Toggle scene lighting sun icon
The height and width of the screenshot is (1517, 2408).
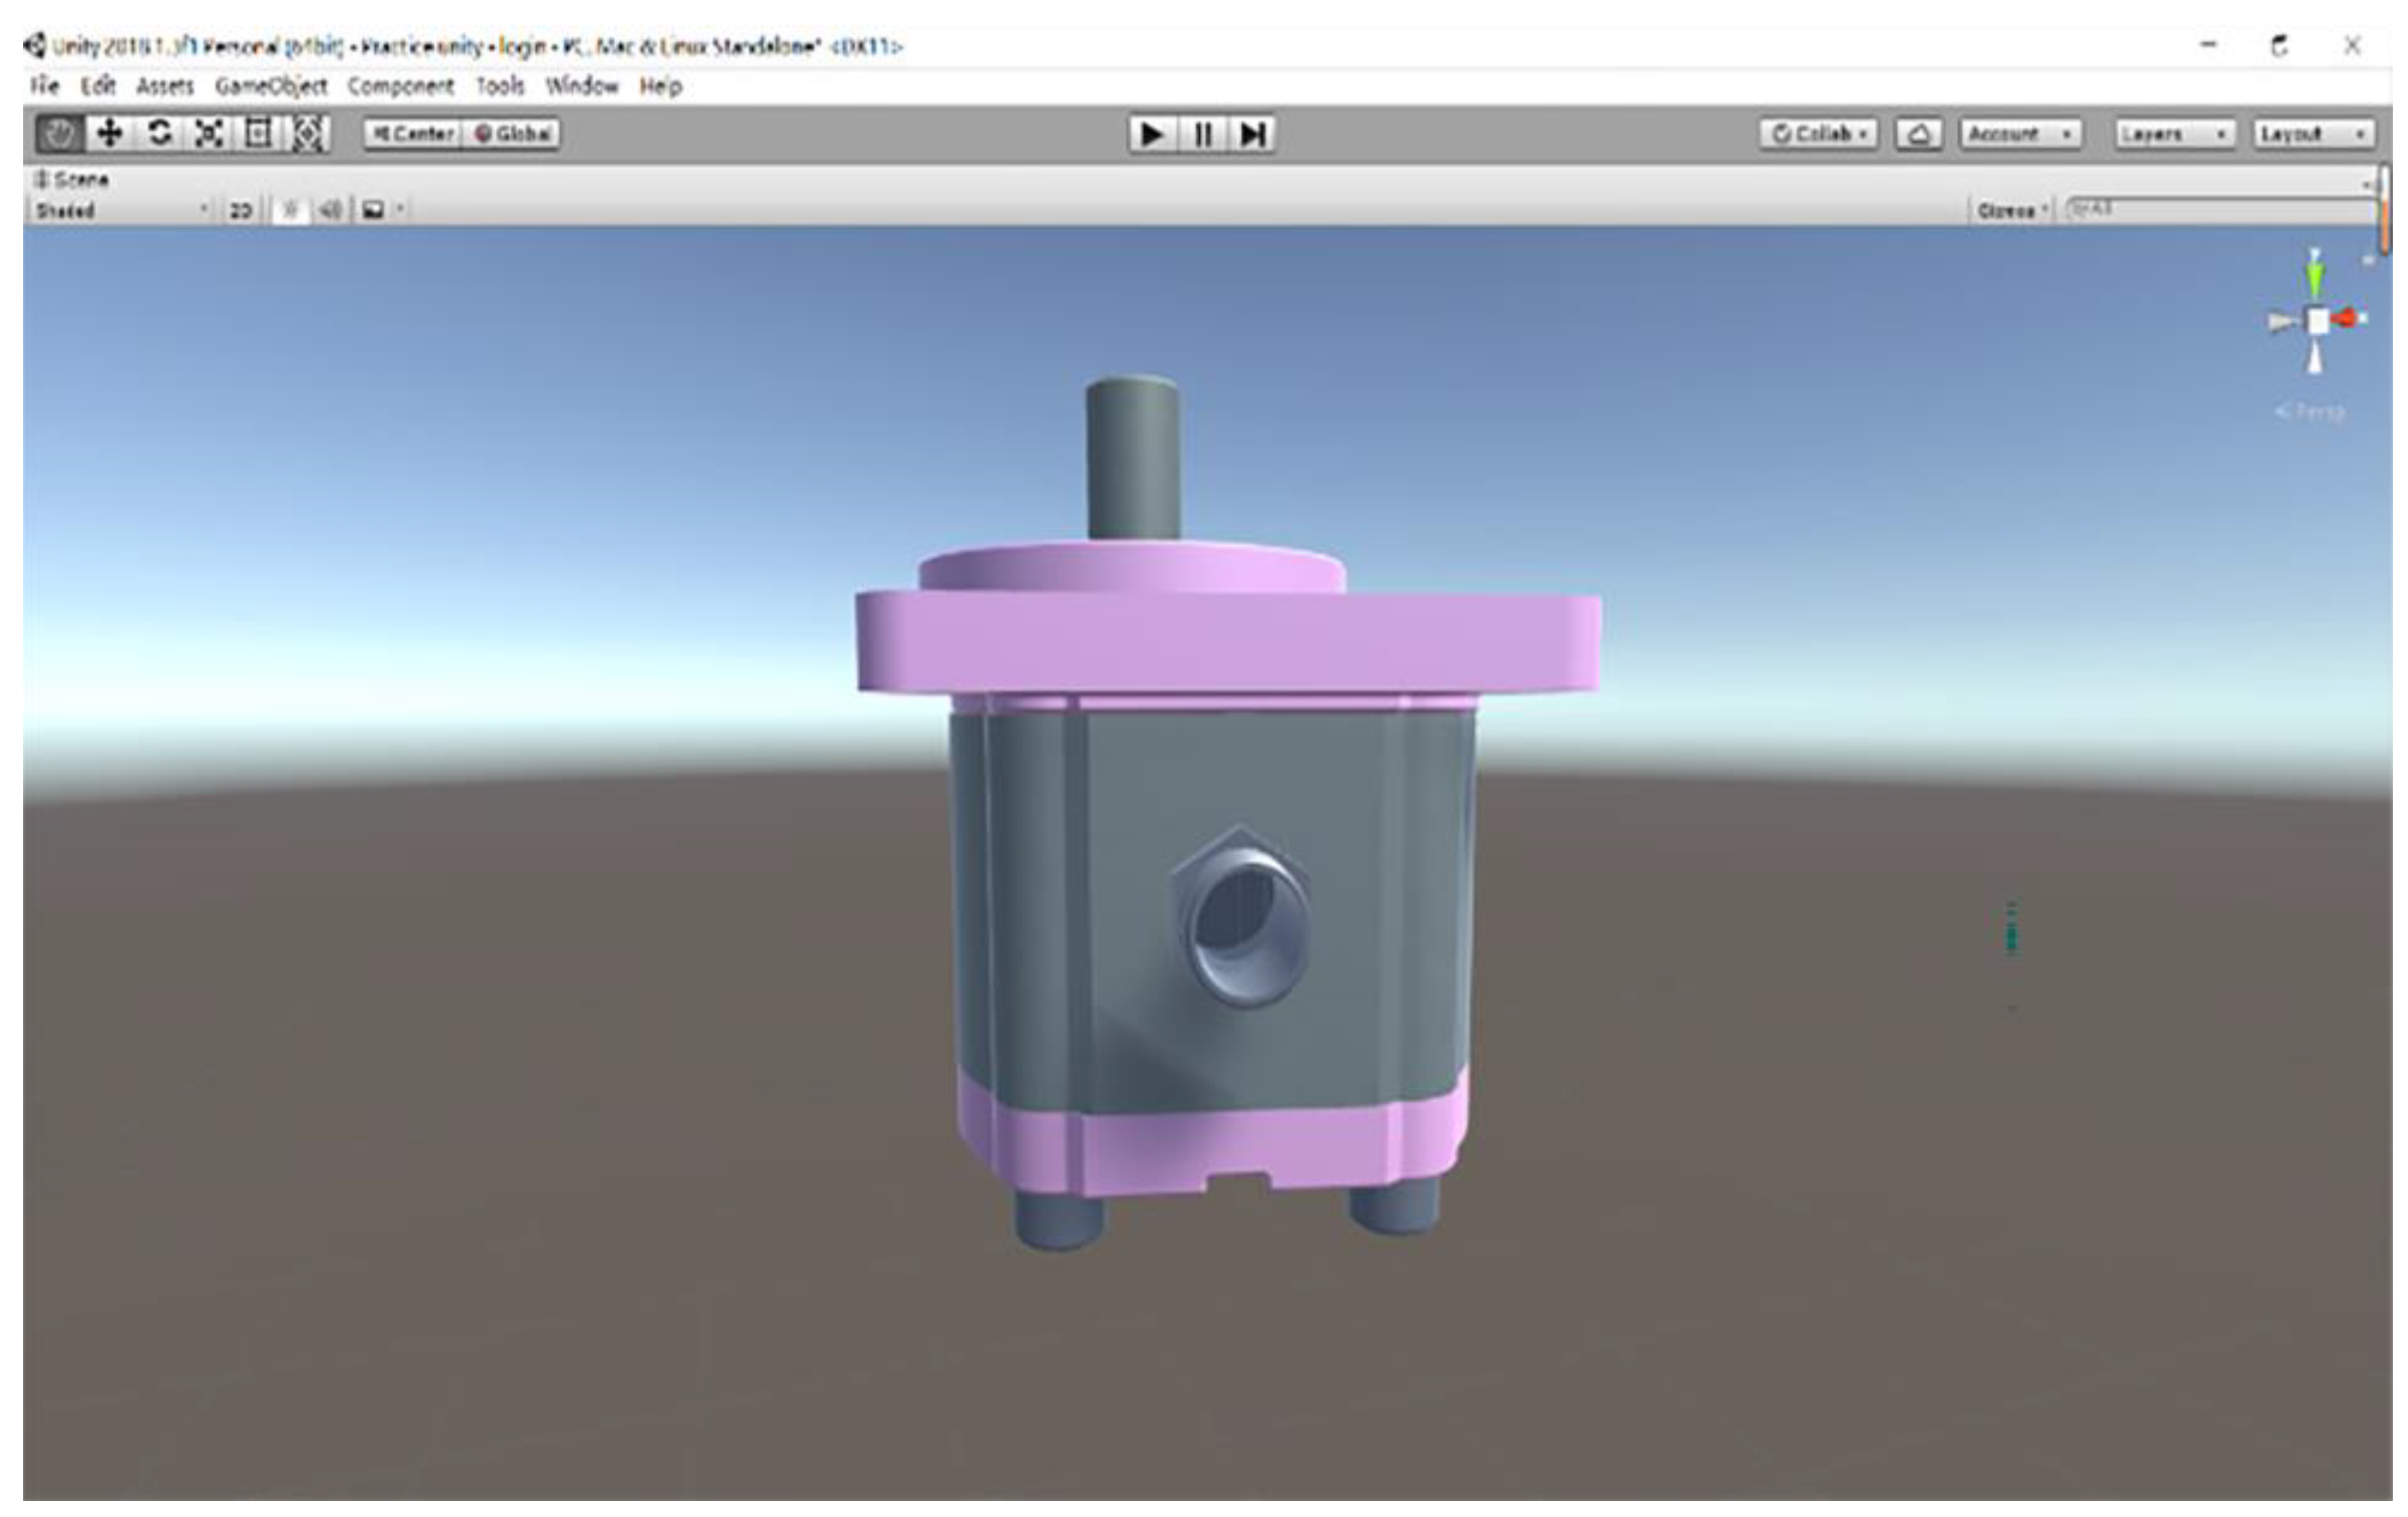click(x=290, y=210)
